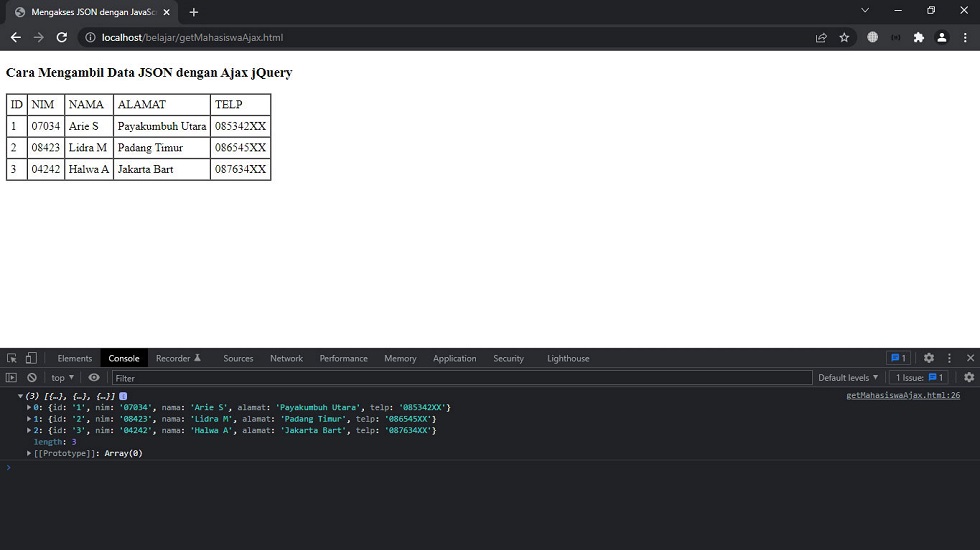980x550 pixels.
Task: Open the Extensions puzzle icon
Action: (x=919, y=38)
